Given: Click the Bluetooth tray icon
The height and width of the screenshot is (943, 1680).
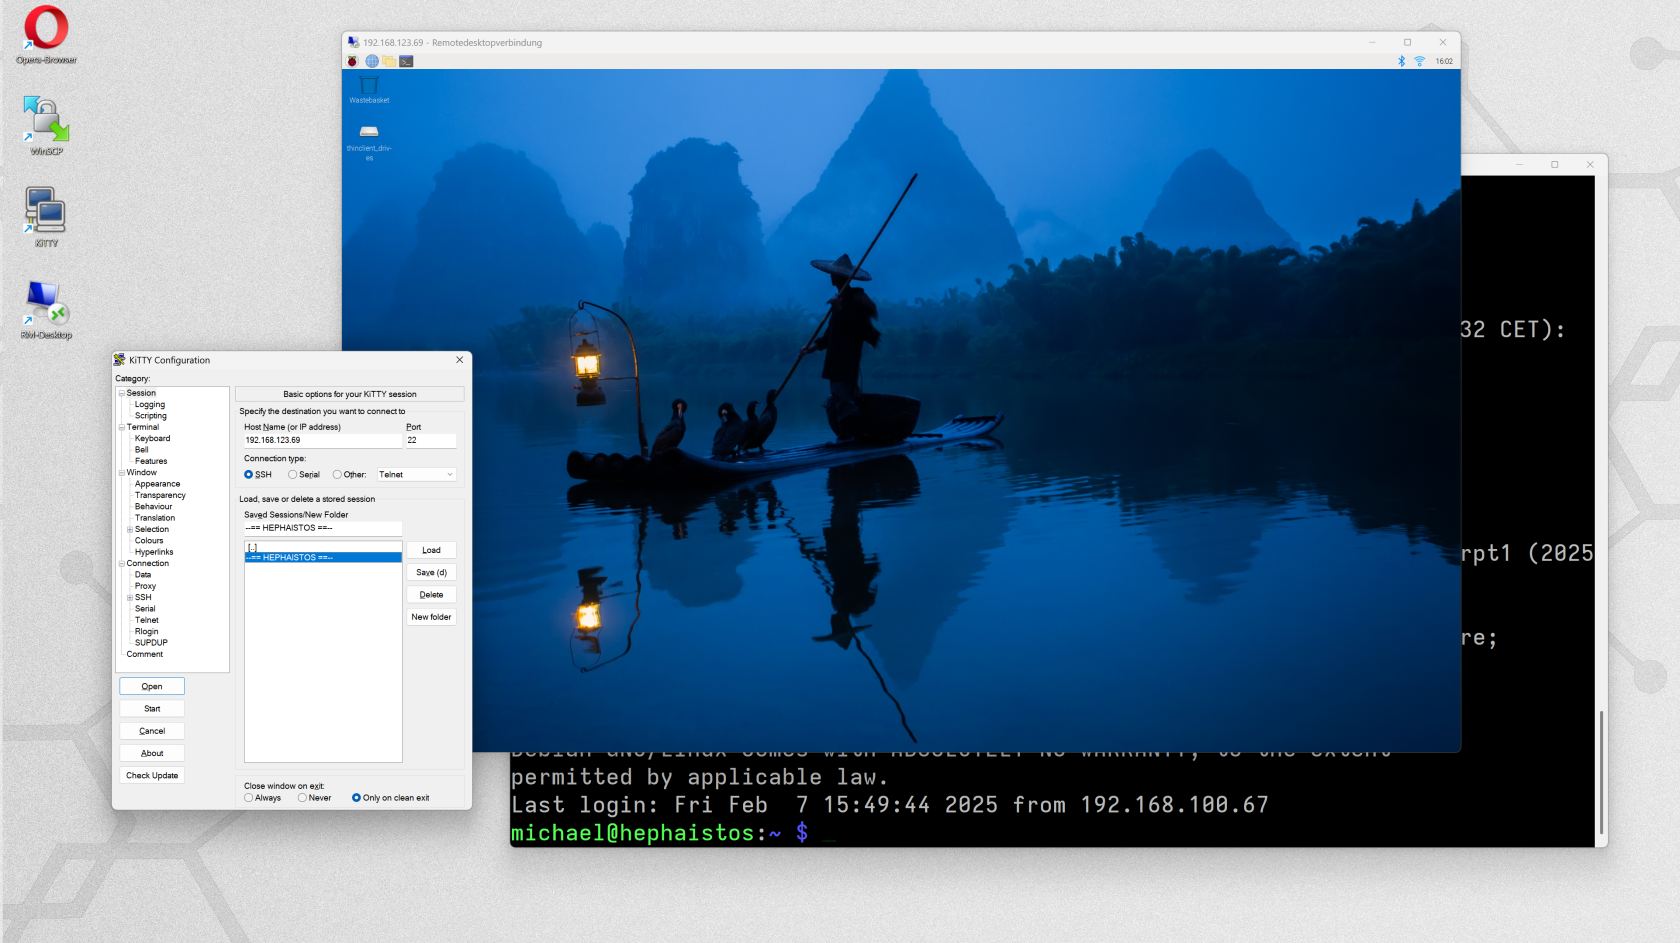Looking at the screenshot, I should (1401, 61).
